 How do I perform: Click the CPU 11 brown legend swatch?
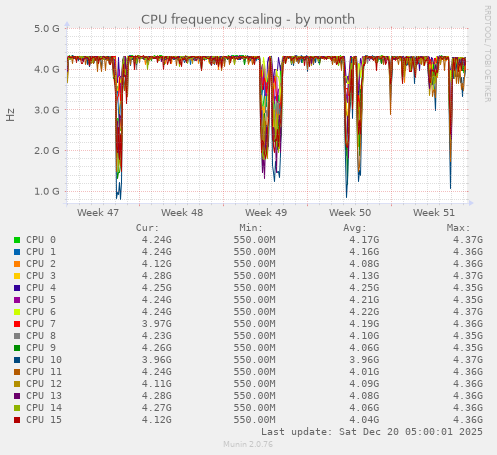17,372
